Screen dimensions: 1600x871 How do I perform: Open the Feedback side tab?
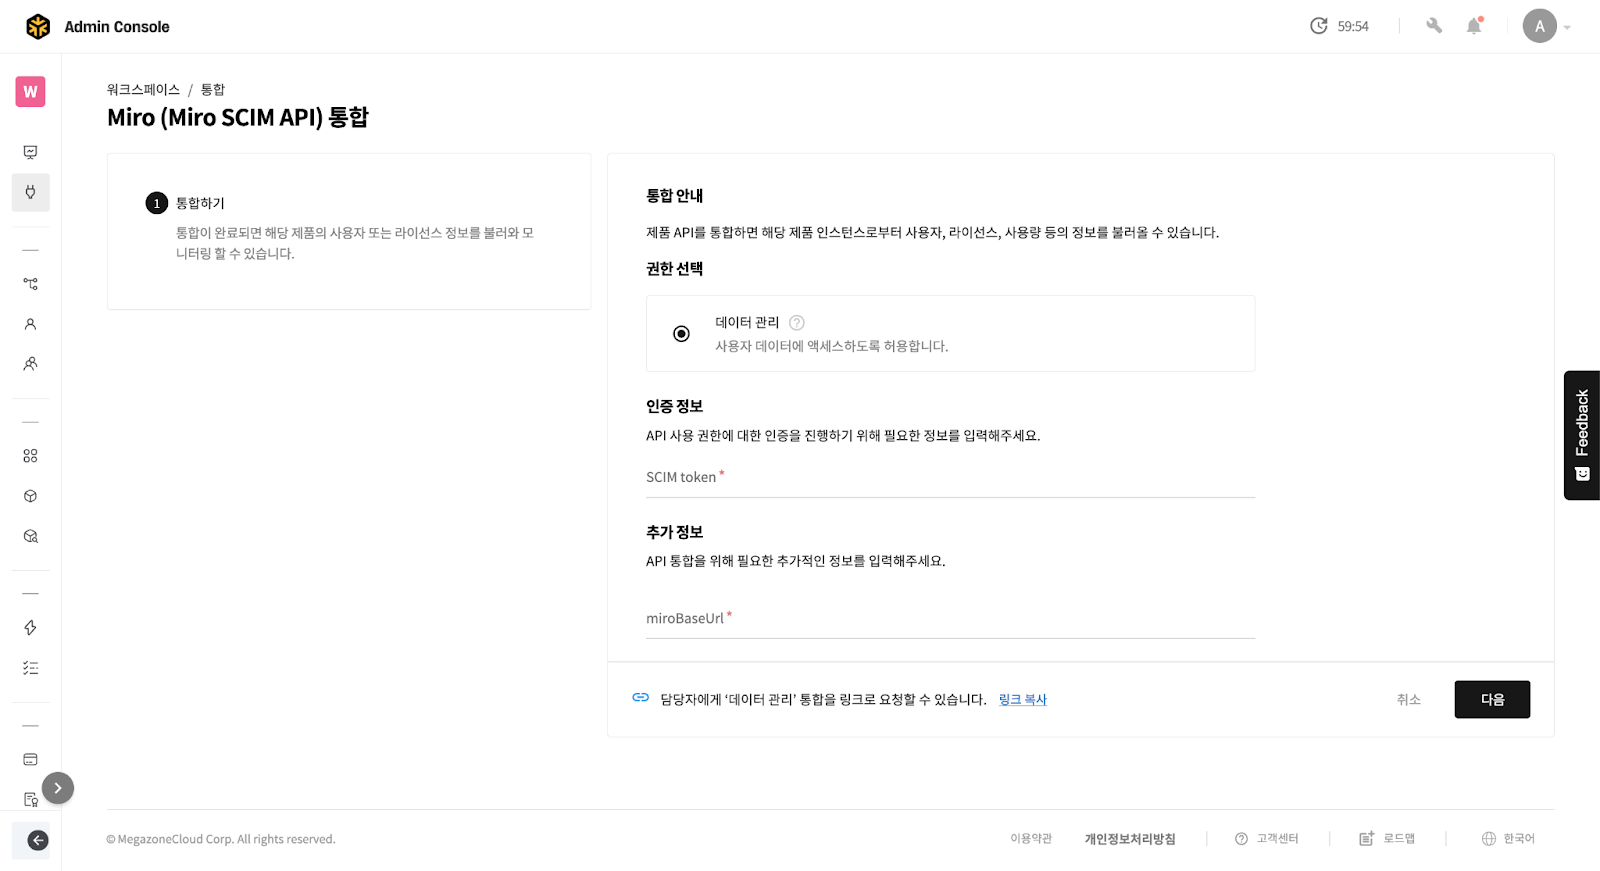[x=1582, y=435]
